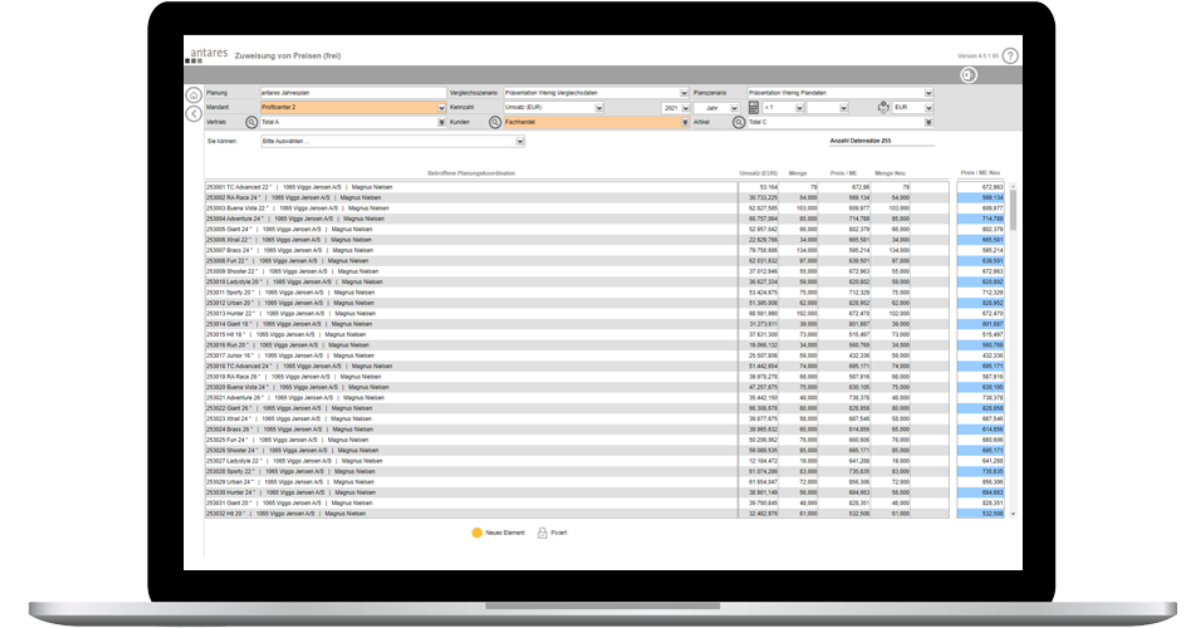Click the exit/logout icon in gray bar
This screenshot has height=628, width=1200.
click(968, 75)
